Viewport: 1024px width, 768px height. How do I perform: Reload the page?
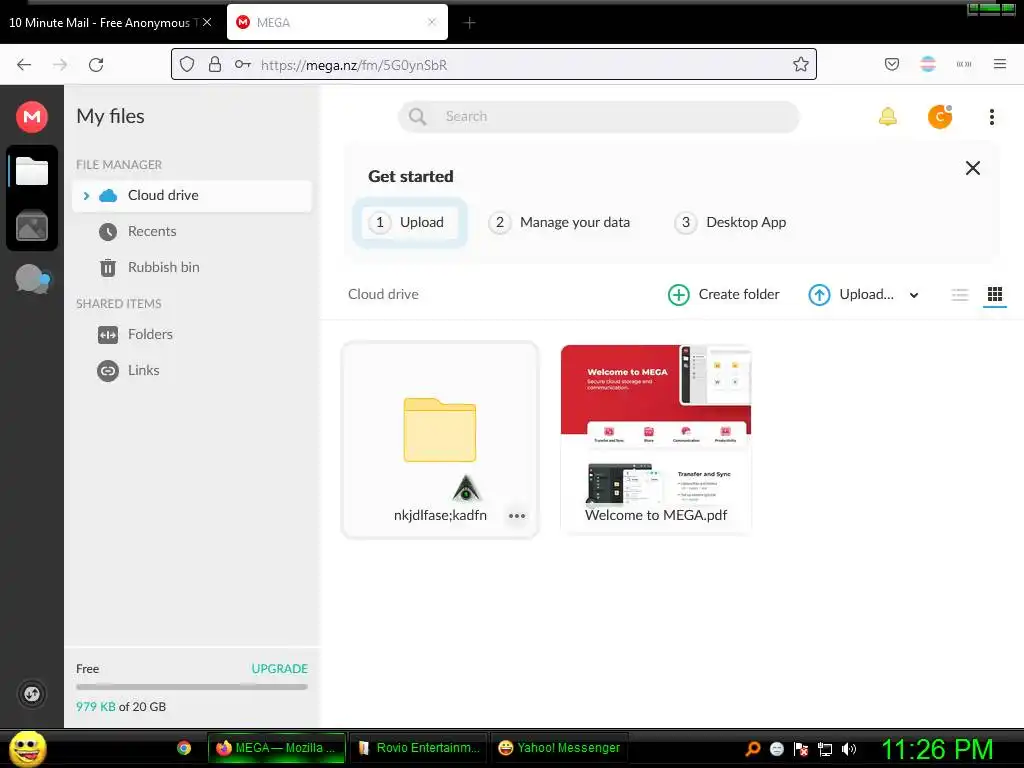tap(96, 65)
